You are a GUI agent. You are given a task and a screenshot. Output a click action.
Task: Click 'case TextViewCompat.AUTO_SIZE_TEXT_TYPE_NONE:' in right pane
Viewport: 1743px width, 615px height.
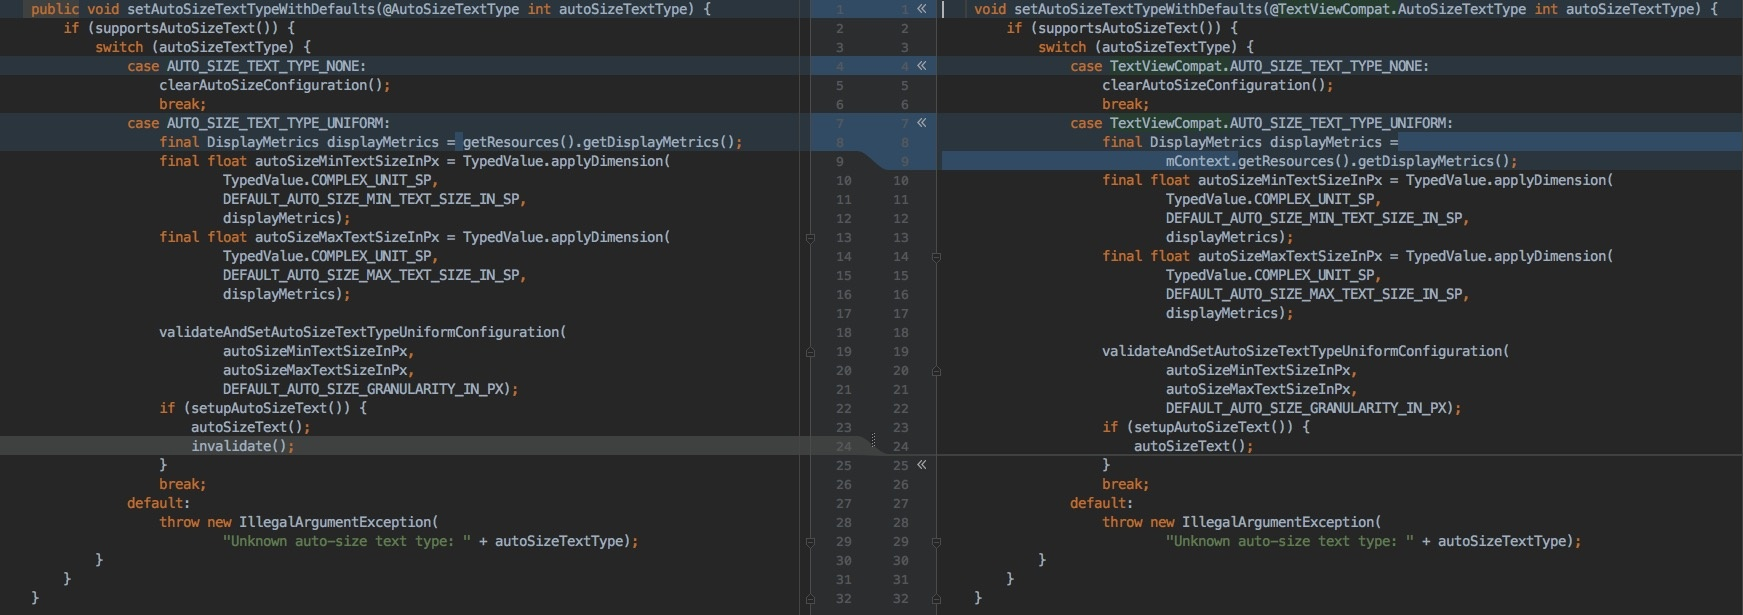[1249, 66]
